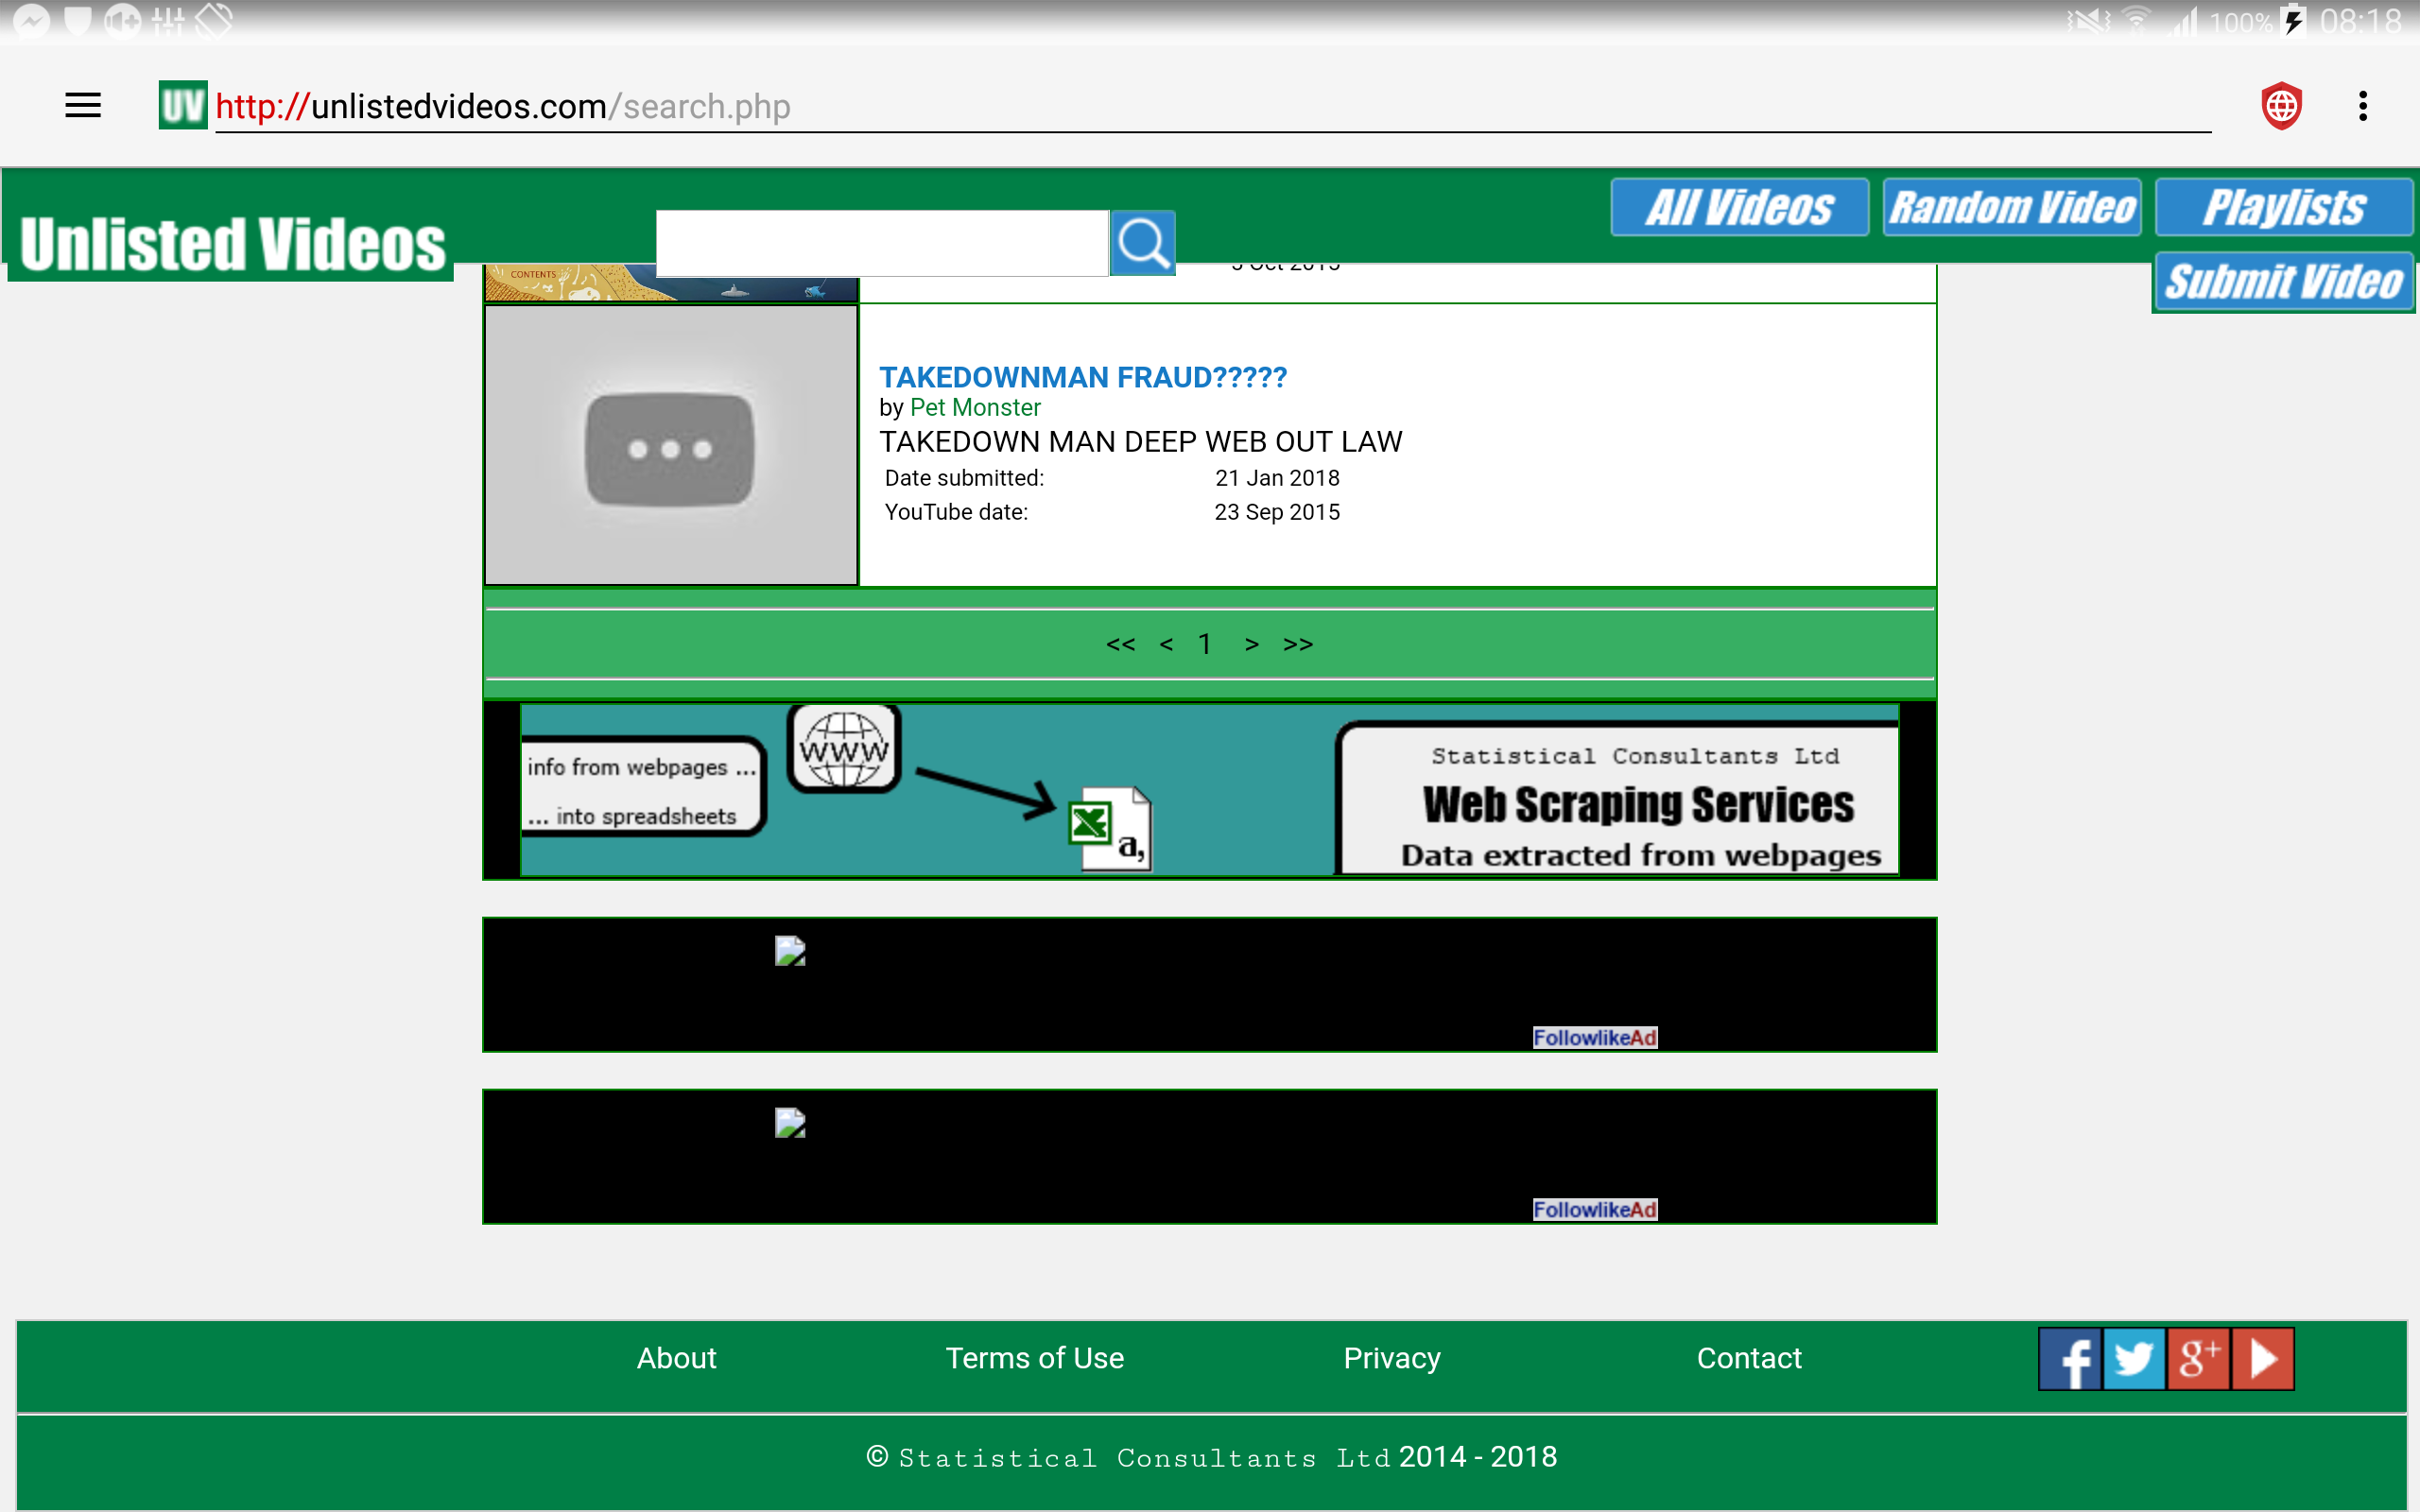This screenshot has width=2420, height=1512.
Task: Tap the screen rotation icon in status bar
Action: [213, 20]
